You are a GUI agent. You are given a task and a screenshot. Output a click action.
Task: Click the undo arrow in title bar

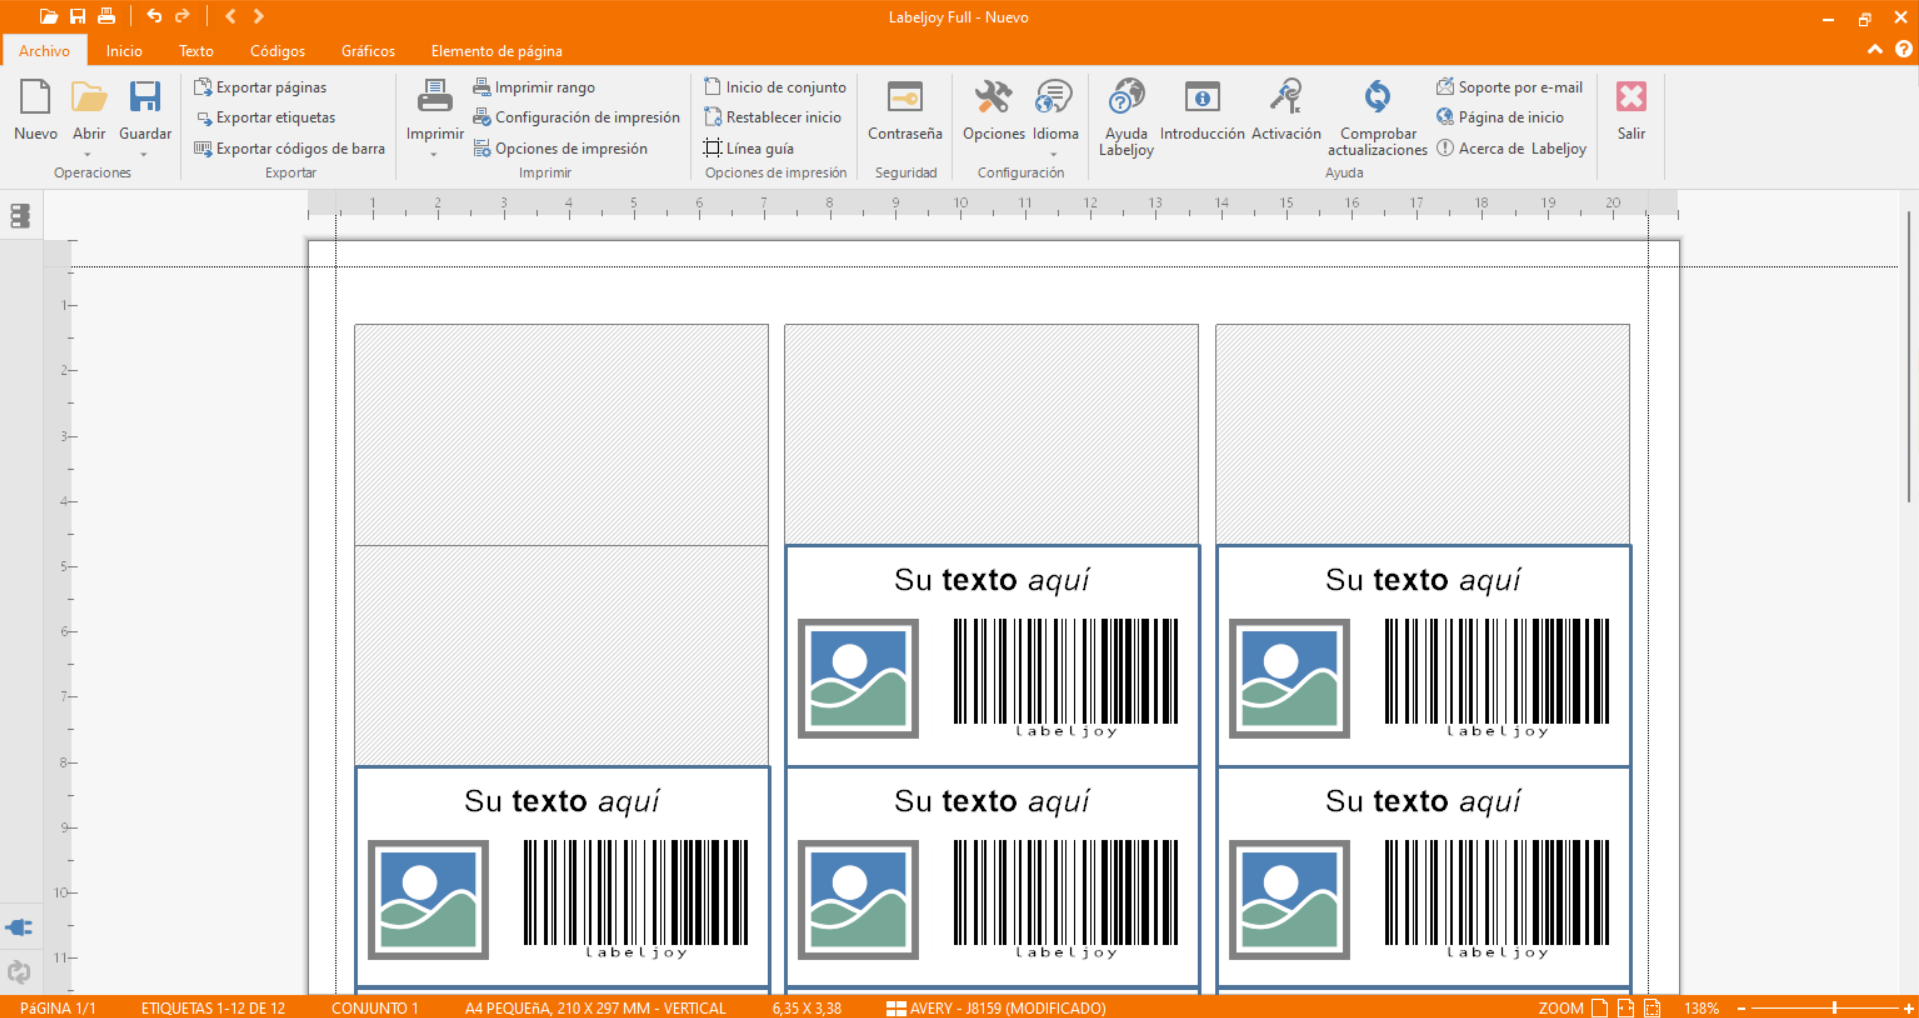pyautogui.click(x=154, y=16)
